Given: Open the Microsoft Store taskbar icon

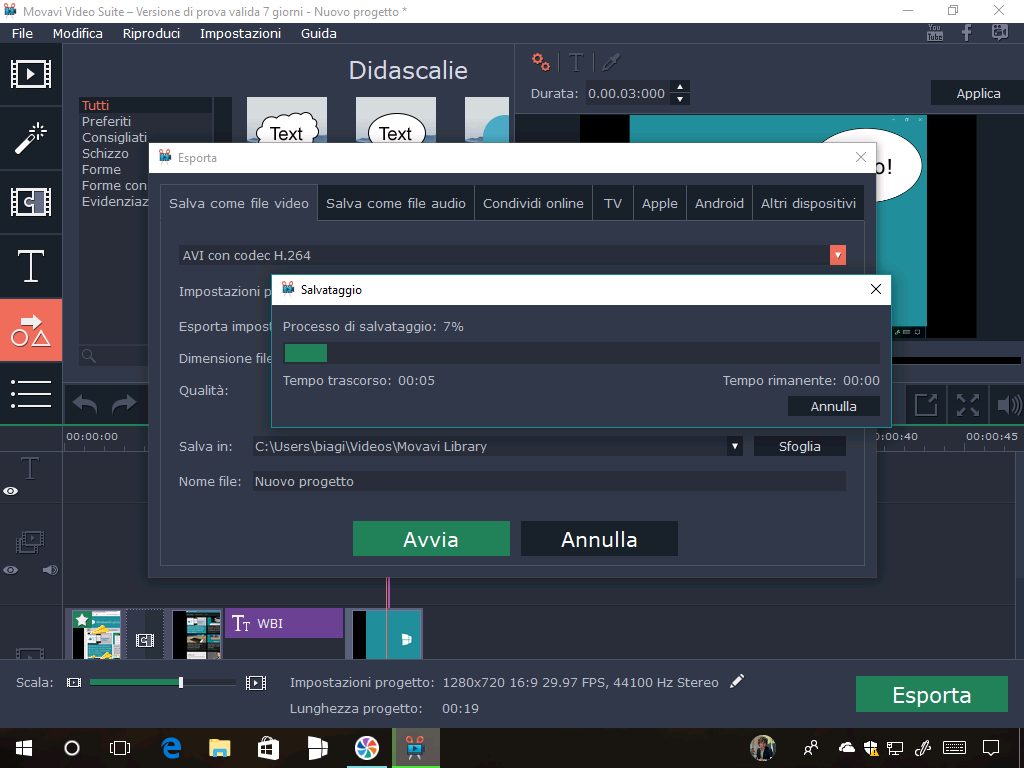Looking at the screenshot, I should (268, 748).
